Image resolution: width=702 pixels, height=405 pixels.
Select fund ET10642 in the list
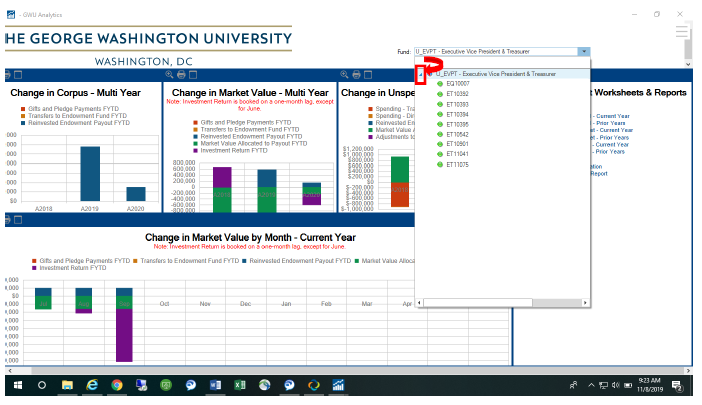click(457, 134)
